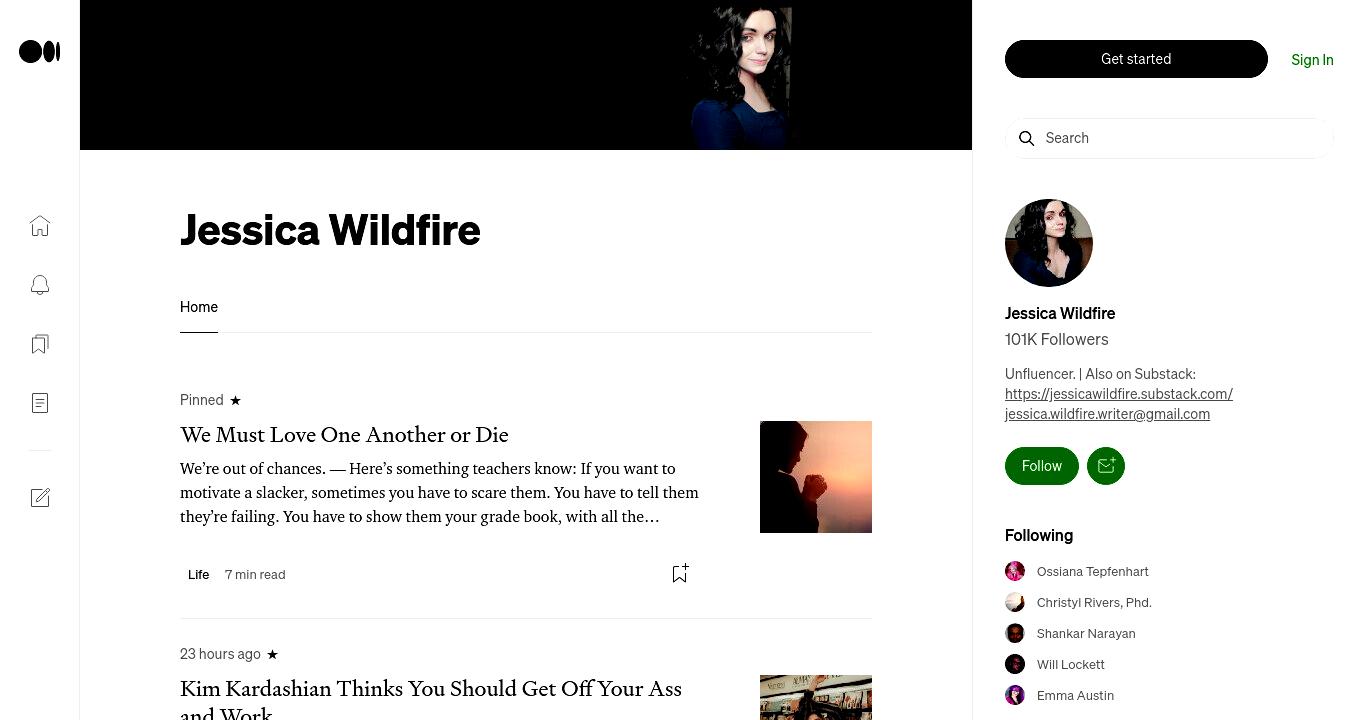The image size is (1366, 720).
Task: Open the jessicawildfire.substack.com link
Action: (x=1119, y=394)
